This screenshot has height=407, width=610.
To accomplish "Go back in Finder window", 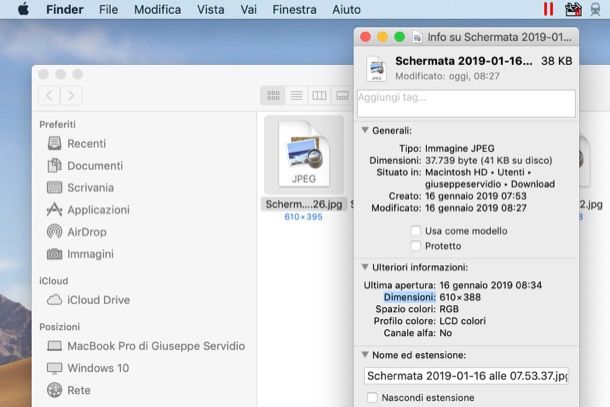I will click(49, 95).
